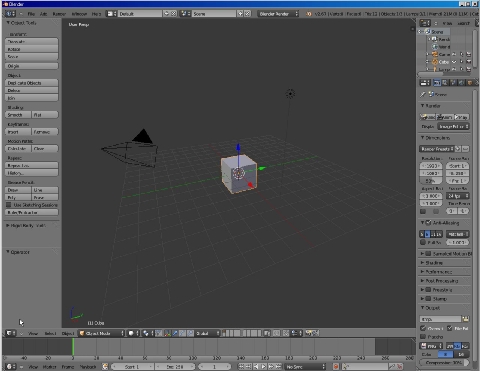Click the Duplicate Objects button
The width and height of the screenshot is (480, 371).
(x=32, y=83)
